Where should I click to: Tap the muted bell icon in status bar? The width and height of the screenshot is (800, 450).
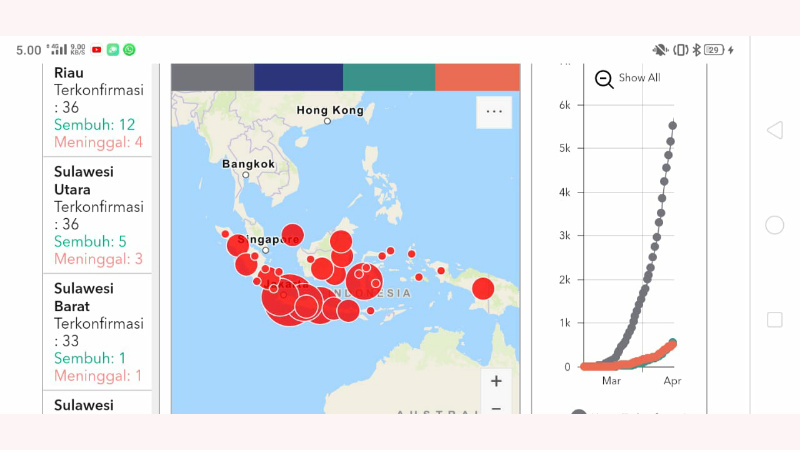[x=660, y=49]
